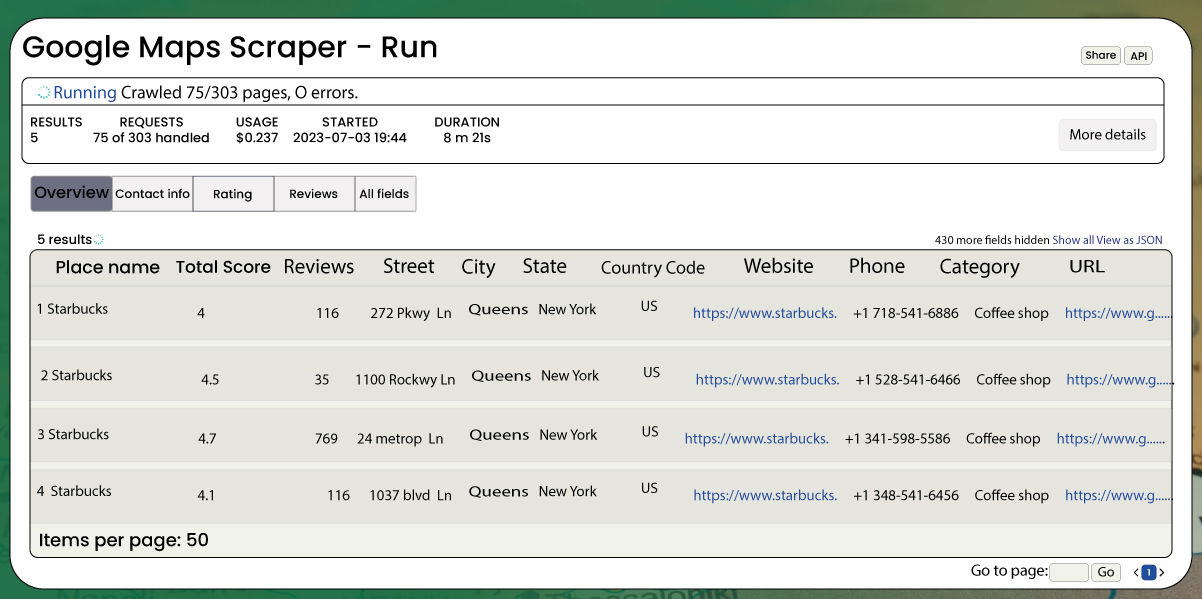1202x599 pixels.
Task: Open Starbucks website link in row 2
Action: click(x=767, y=380)
